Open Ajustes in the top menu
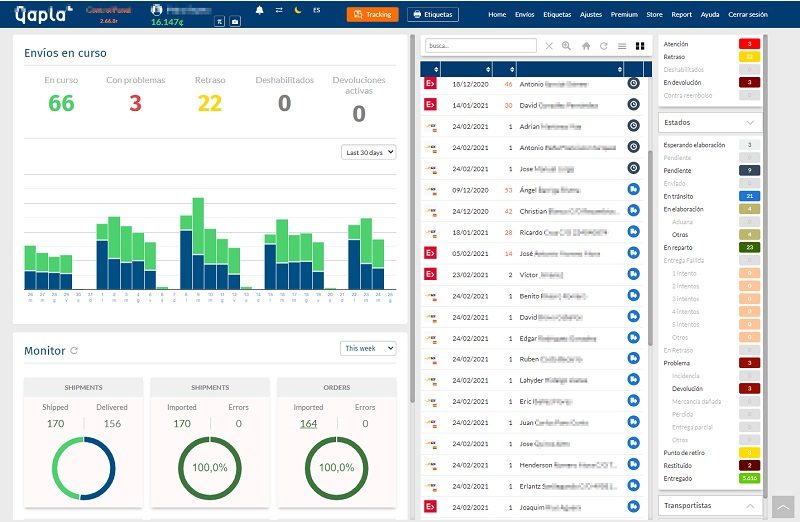The height and width of the screenshot is (522, 800). (x=591, y=14)
